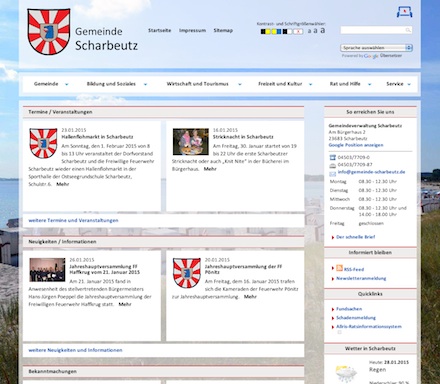This screenshot has width=440, height=384.
Task: Open coat of arms thumbnail for Hallenflohmarkt
Action: click(43, 143)
